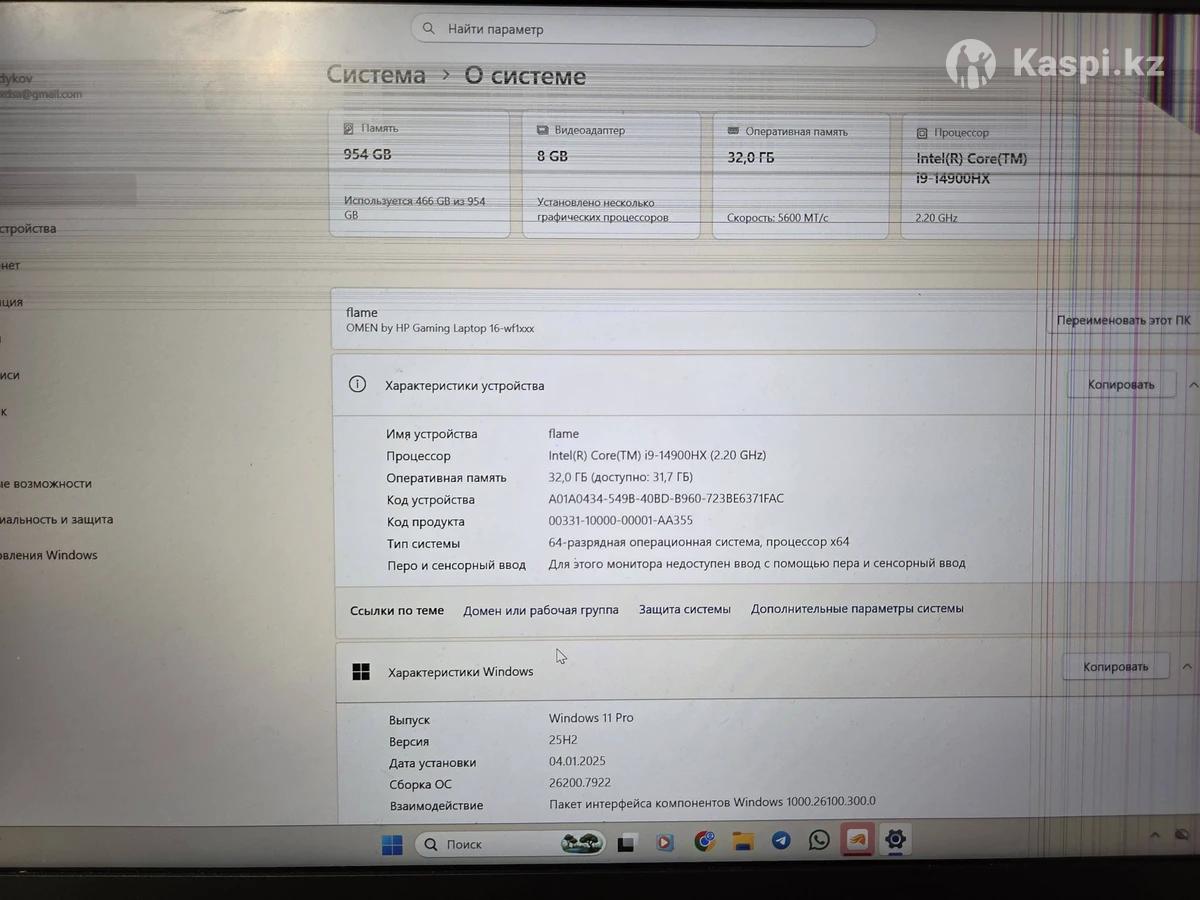The image size is (1200, 900).
Task: Click the Windows logo beside Характеристики Windows
Action: 361,672
